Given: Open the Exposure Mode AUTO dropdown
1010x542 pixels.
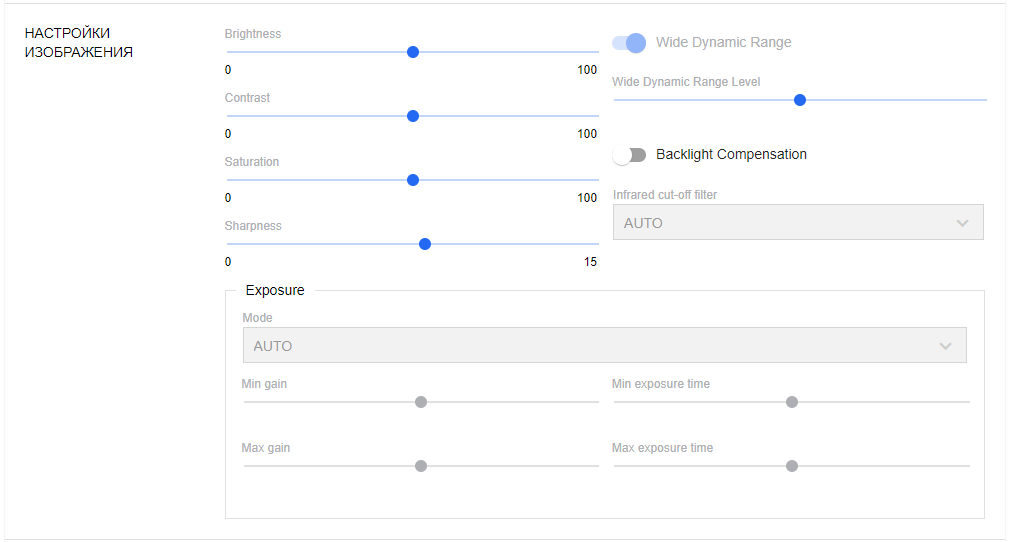Looking at the screenshot, I should click(x=603, y=346).
